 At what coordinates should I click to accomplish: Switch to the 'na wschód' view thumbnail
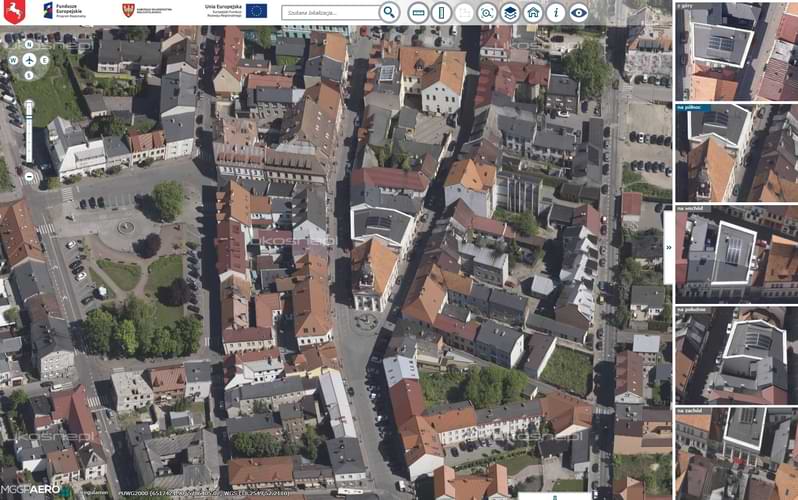736,254
